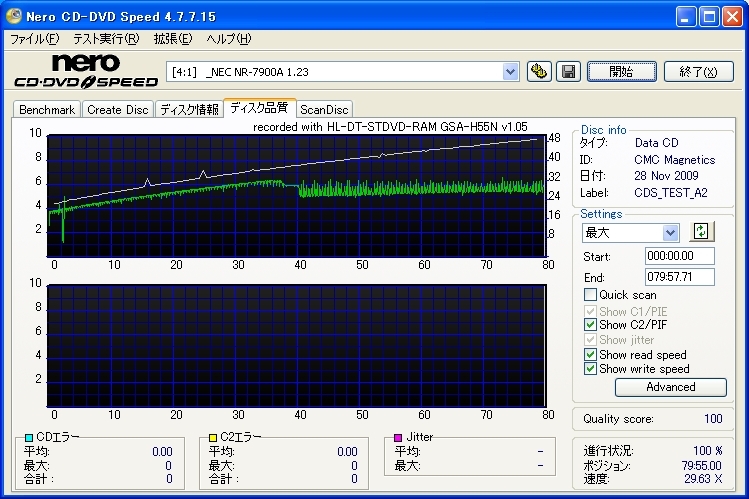
Task: Switch to the Benchmark tab
Action: 47,110
